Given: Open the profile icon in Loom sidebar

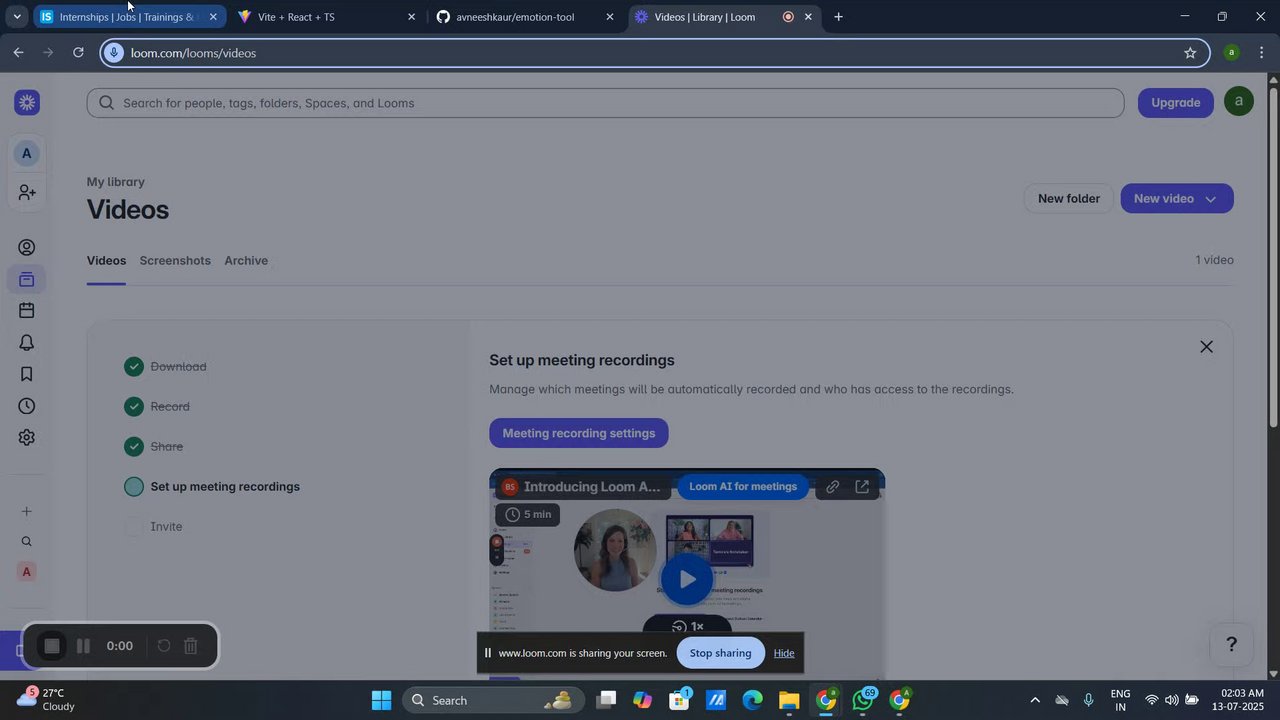Looking at the screenshot, I should pyautogui.click(x=27, y=248).
